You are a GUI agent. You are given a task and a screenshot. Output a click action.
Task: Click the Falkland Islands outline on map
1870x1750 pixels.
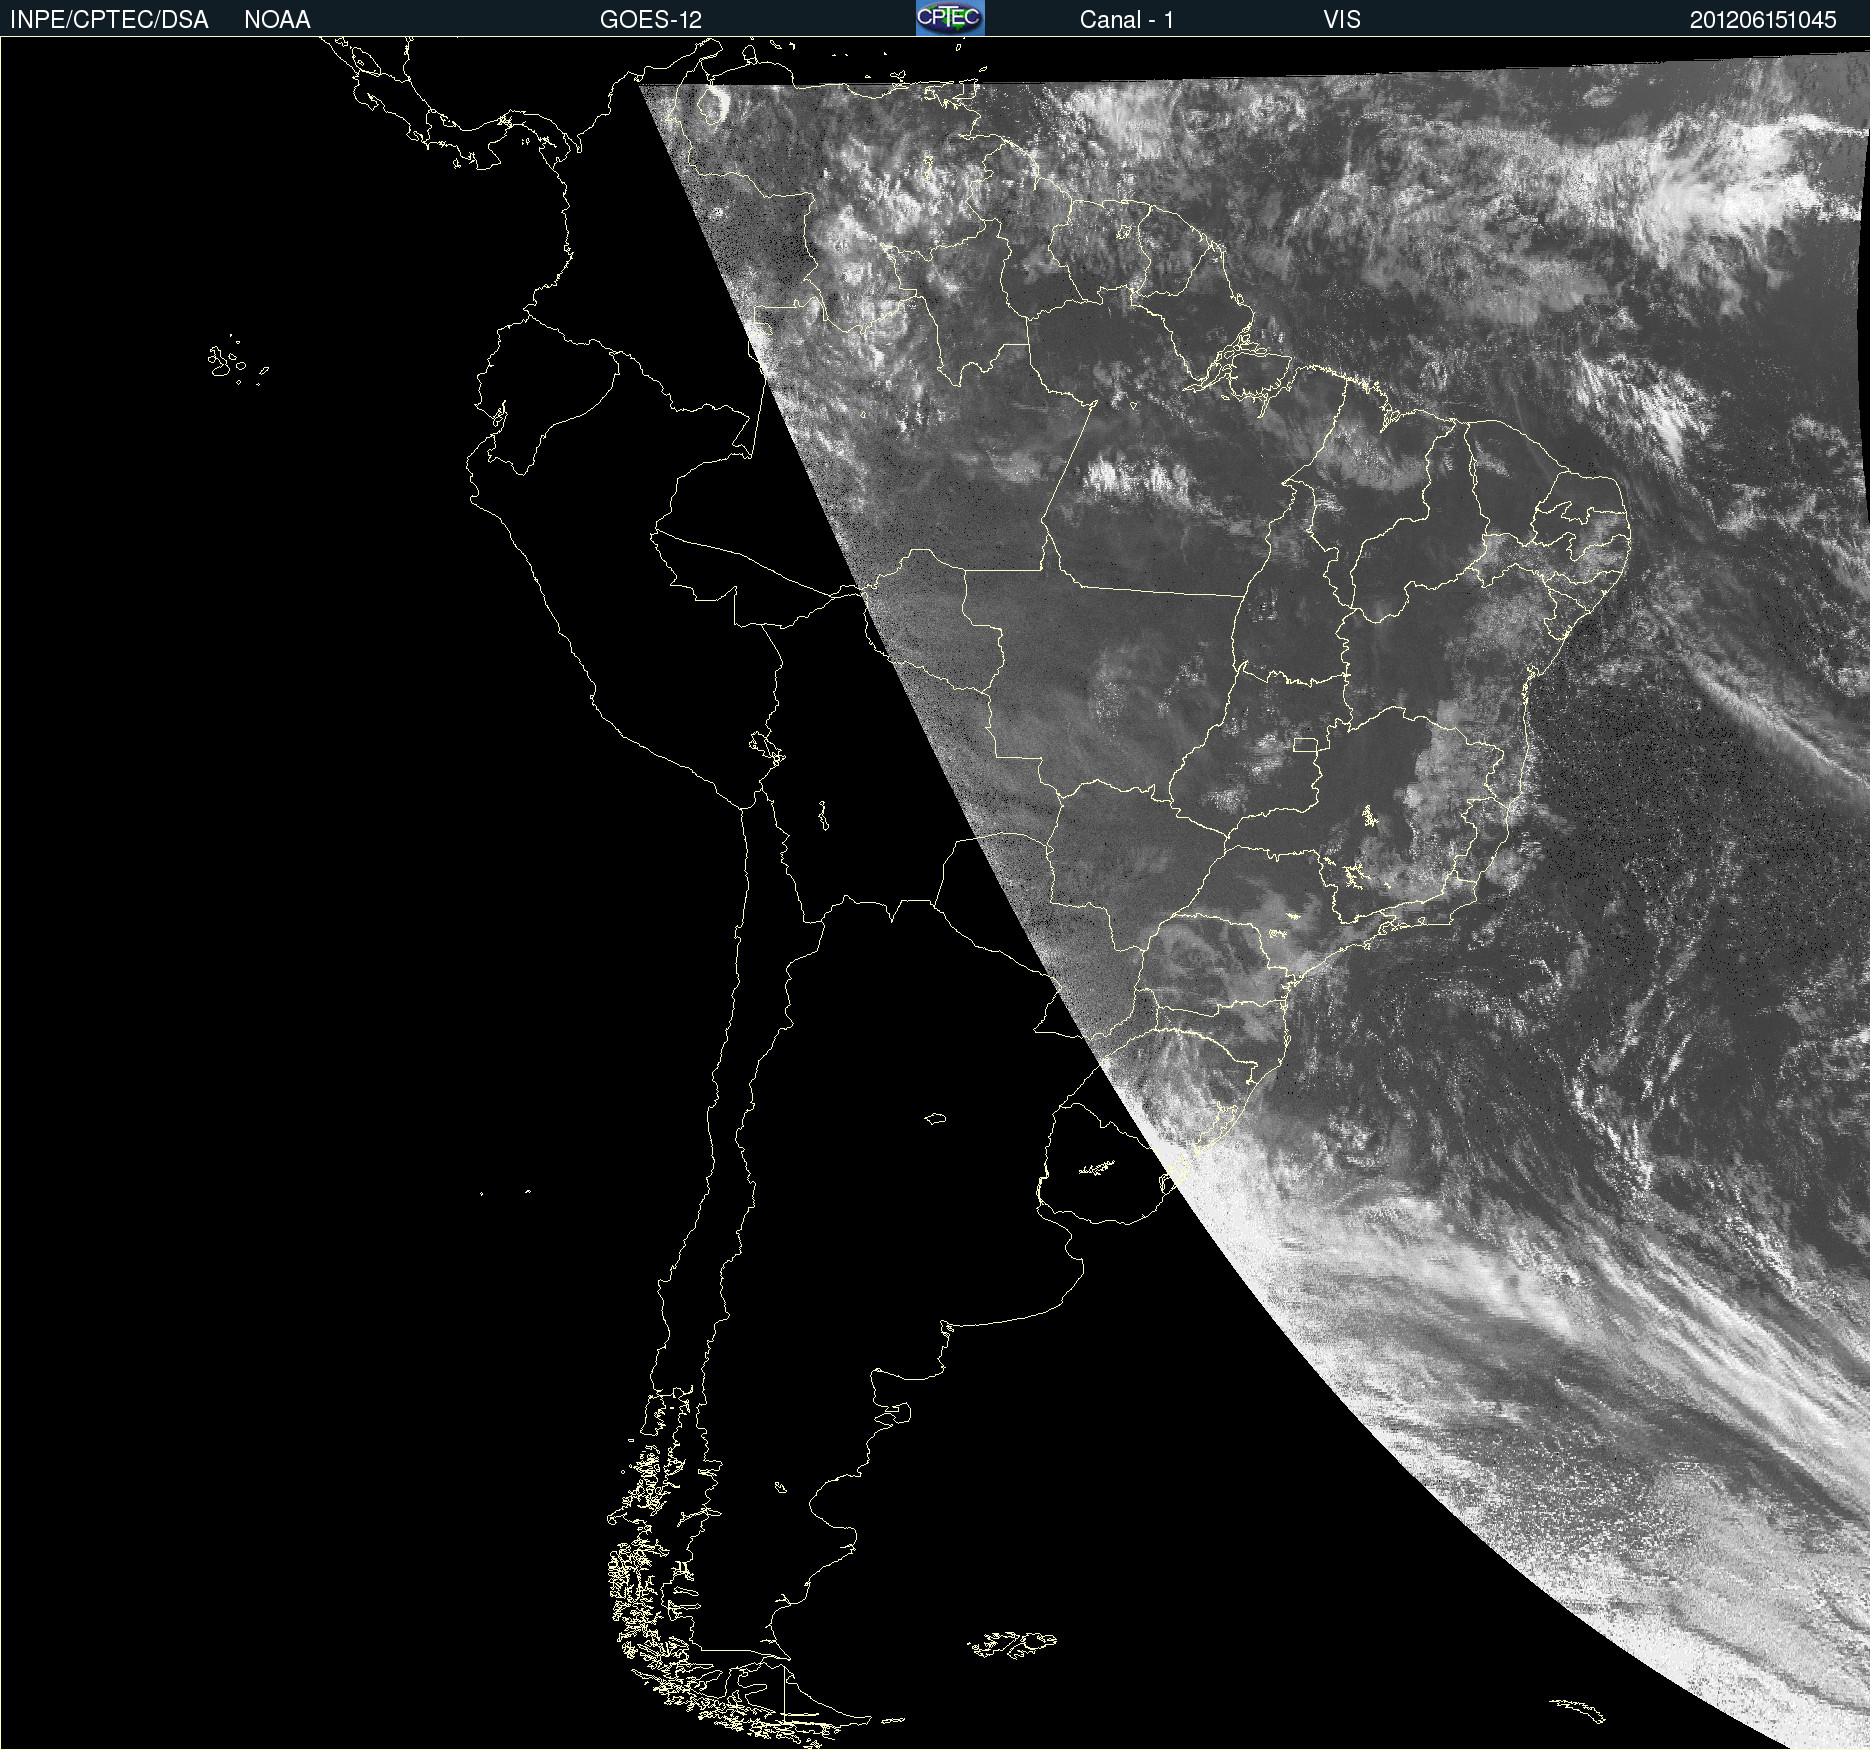pos(1011,1644)
